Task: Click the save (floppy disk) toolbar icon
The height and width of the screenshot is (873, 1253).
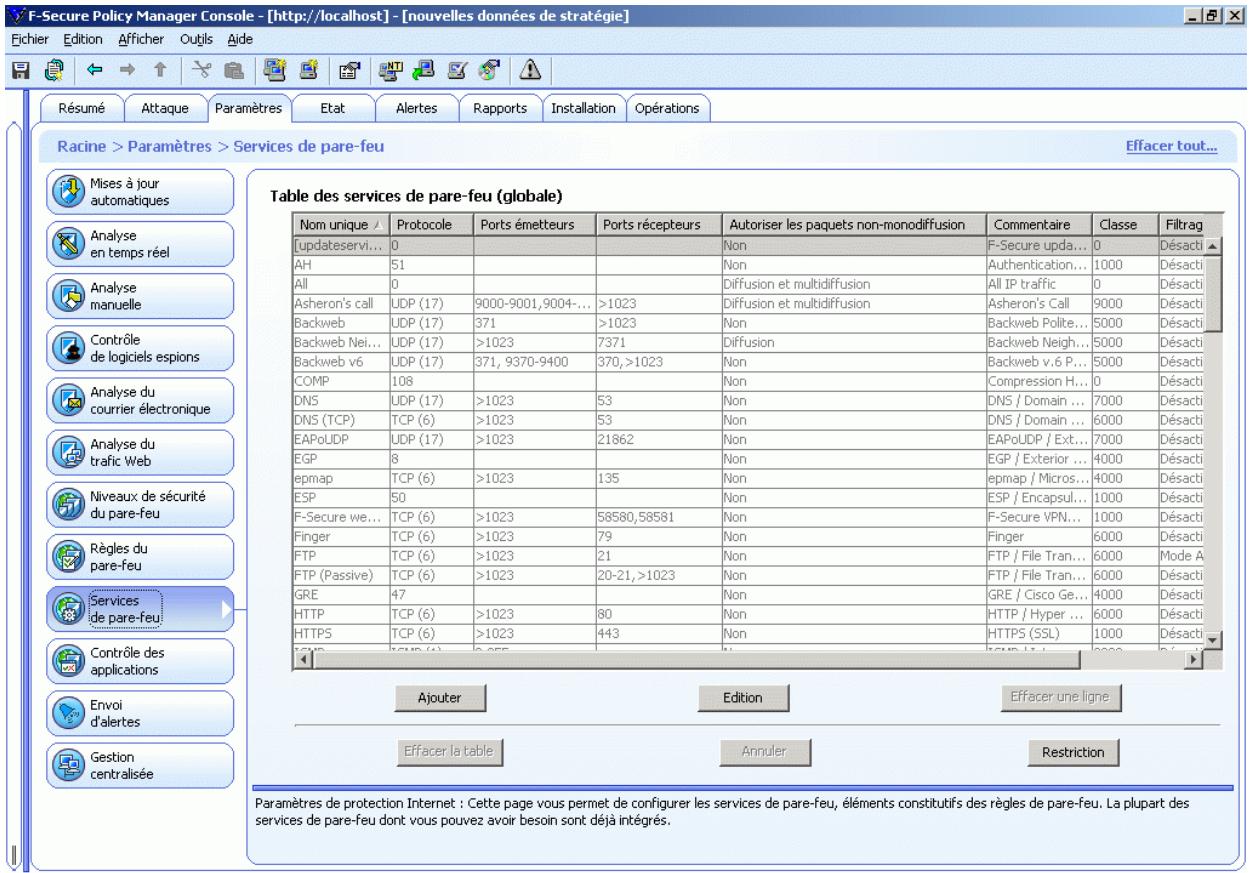Action: (x=19, y=71)
